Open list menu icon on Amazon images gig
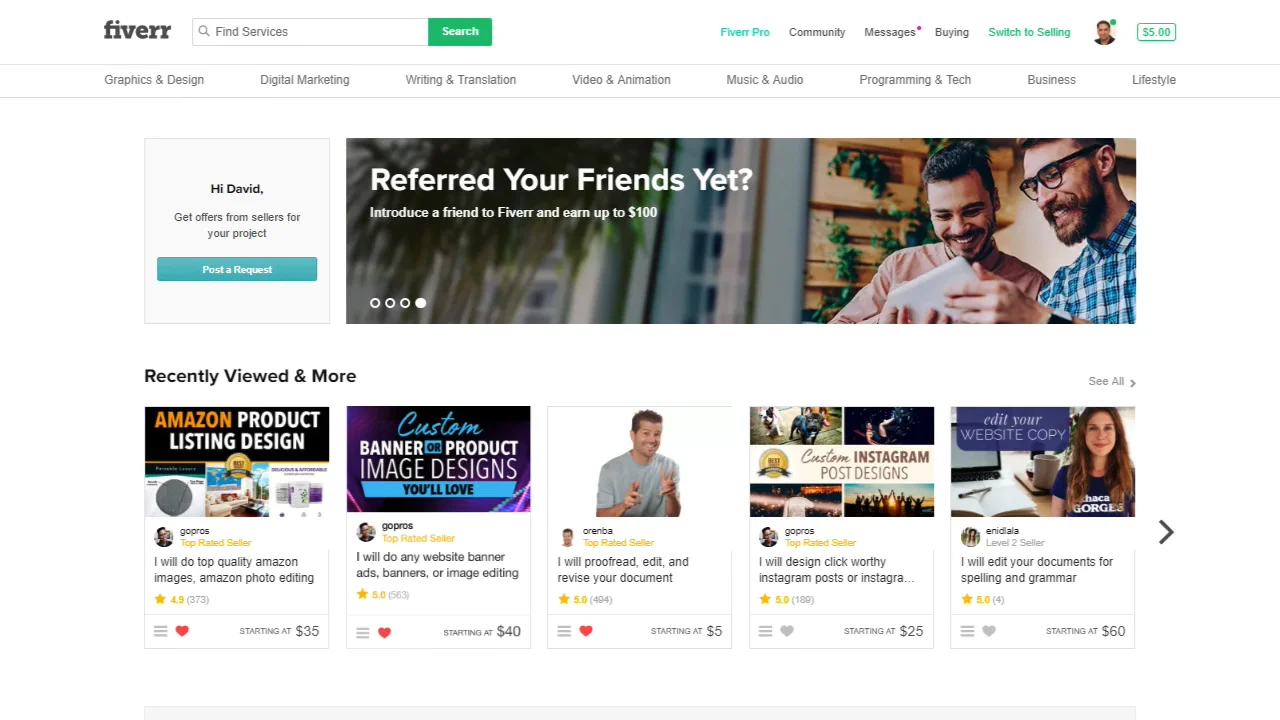 160,631
